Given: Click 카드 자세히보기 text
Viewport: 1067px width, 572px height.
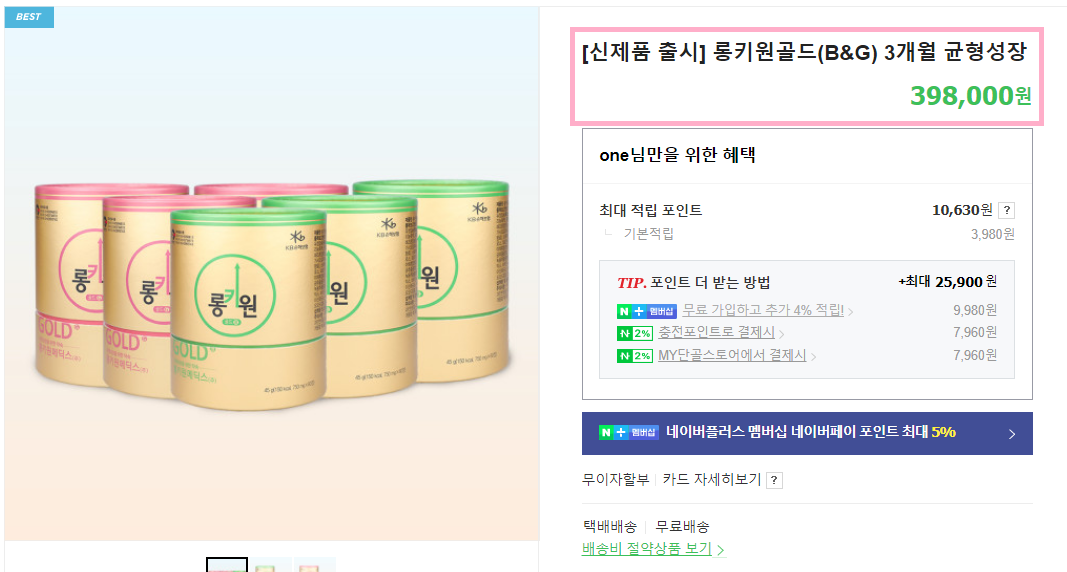Looking at the screenshot, I should [711, 480].
